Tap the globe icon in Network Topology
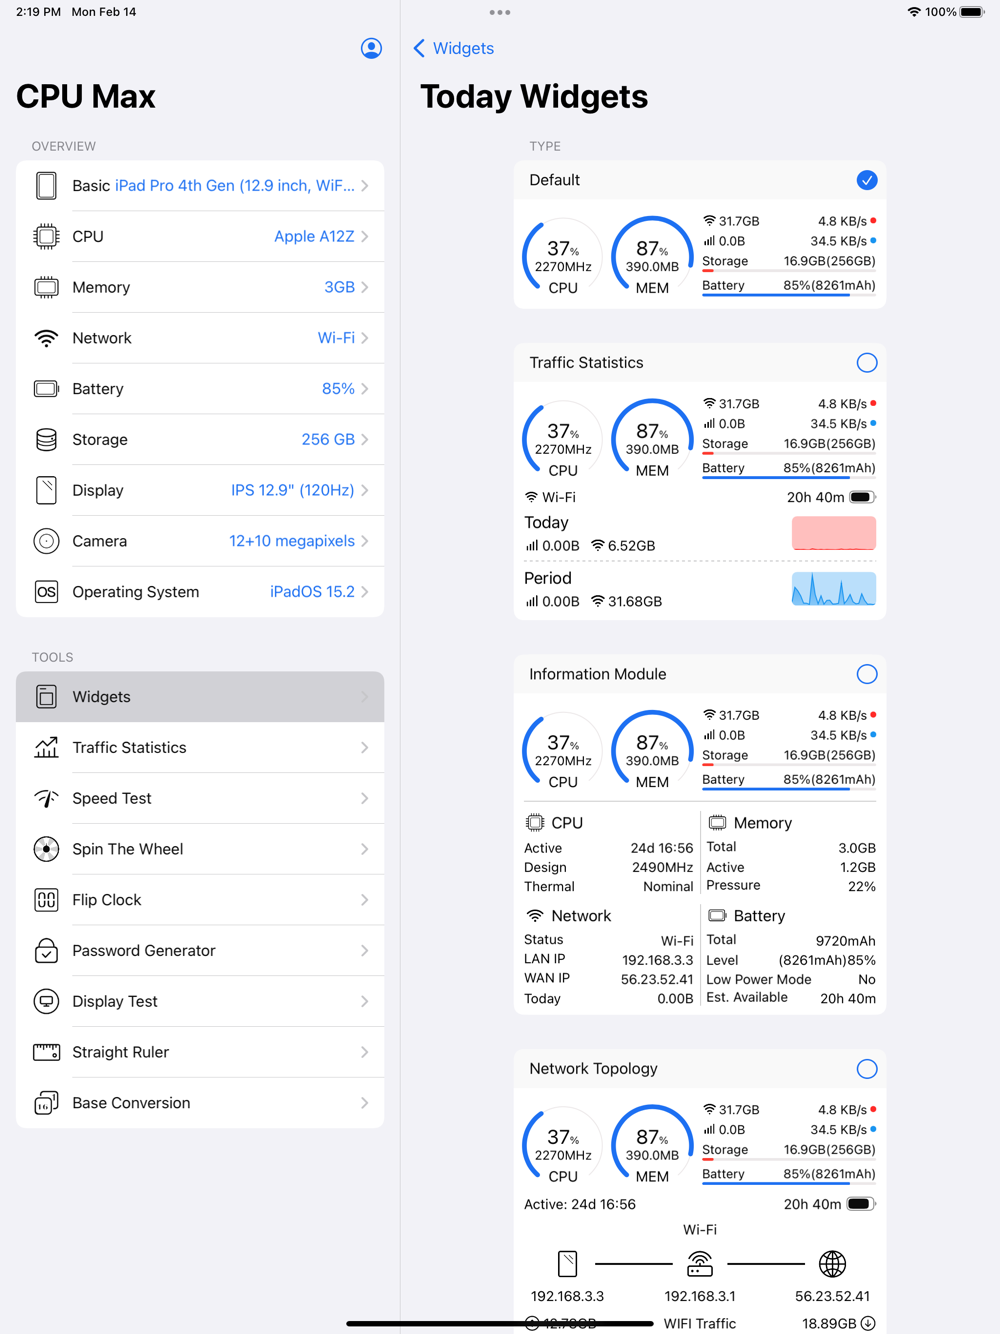Image resolution: width=1000 pixels, height=1334 pixels. (832, 1264)
